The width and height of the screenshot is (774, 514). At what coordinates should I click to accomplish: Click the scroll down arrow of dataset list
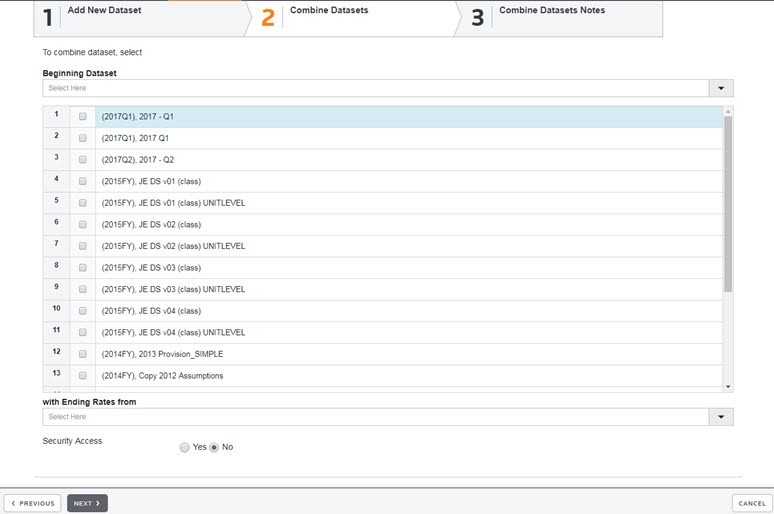point(728,386)
